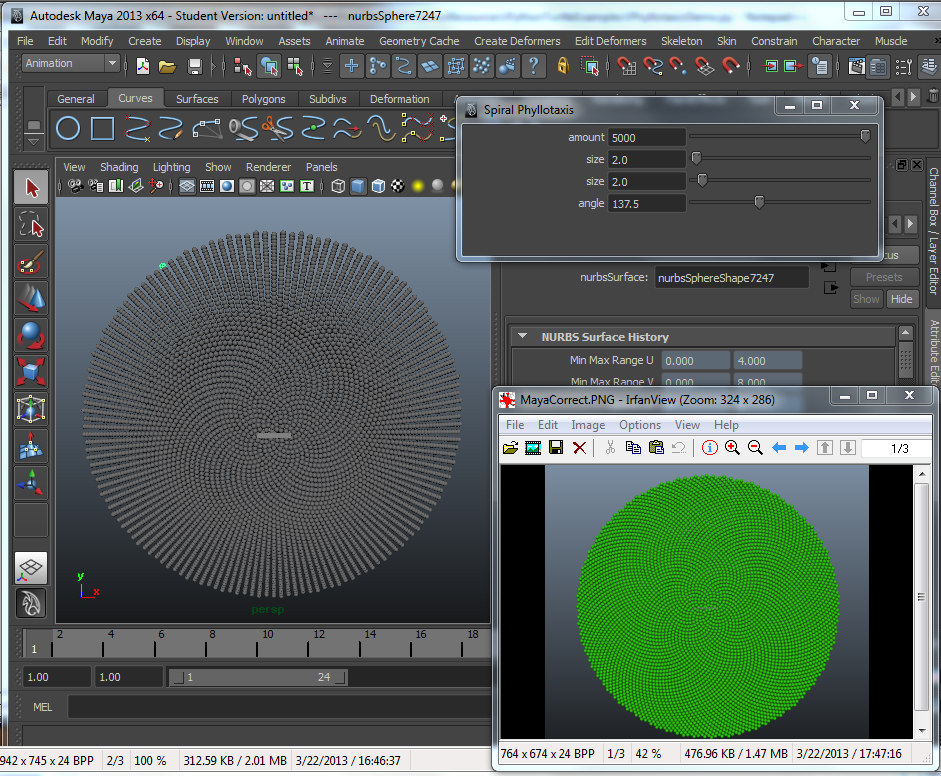941x776 pixels.
Task: Toggle the viewport grid display
Action: [x=186, y=186]
